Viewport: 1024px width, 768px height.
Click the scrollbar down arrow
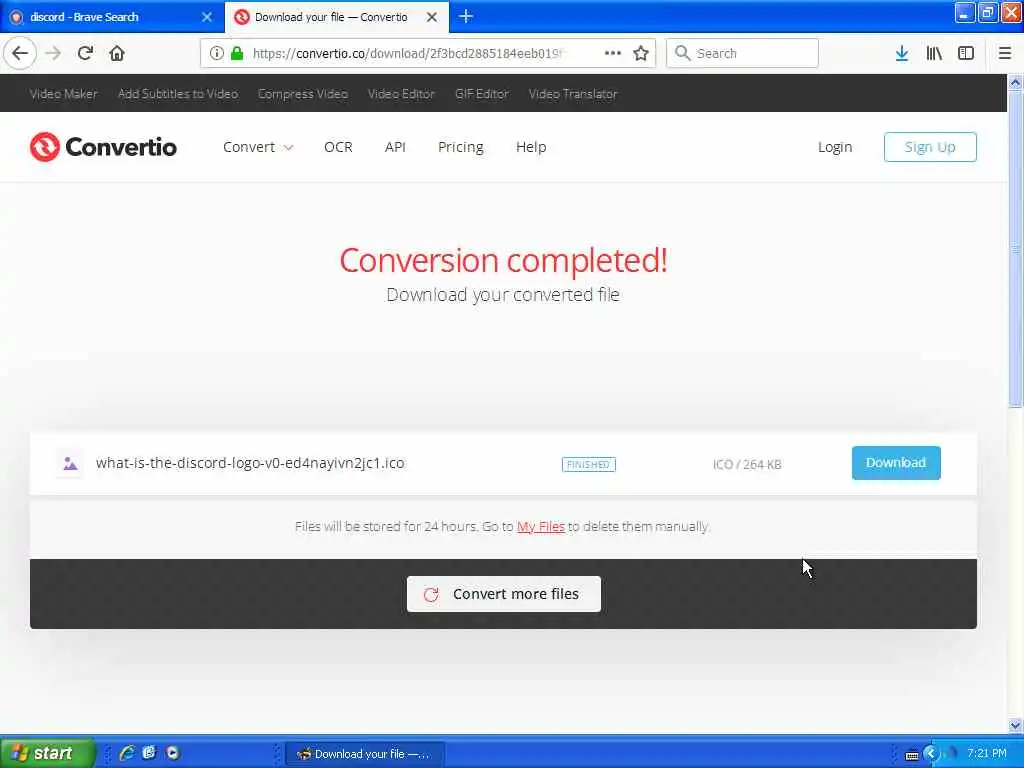click(x=1016, y=725)
